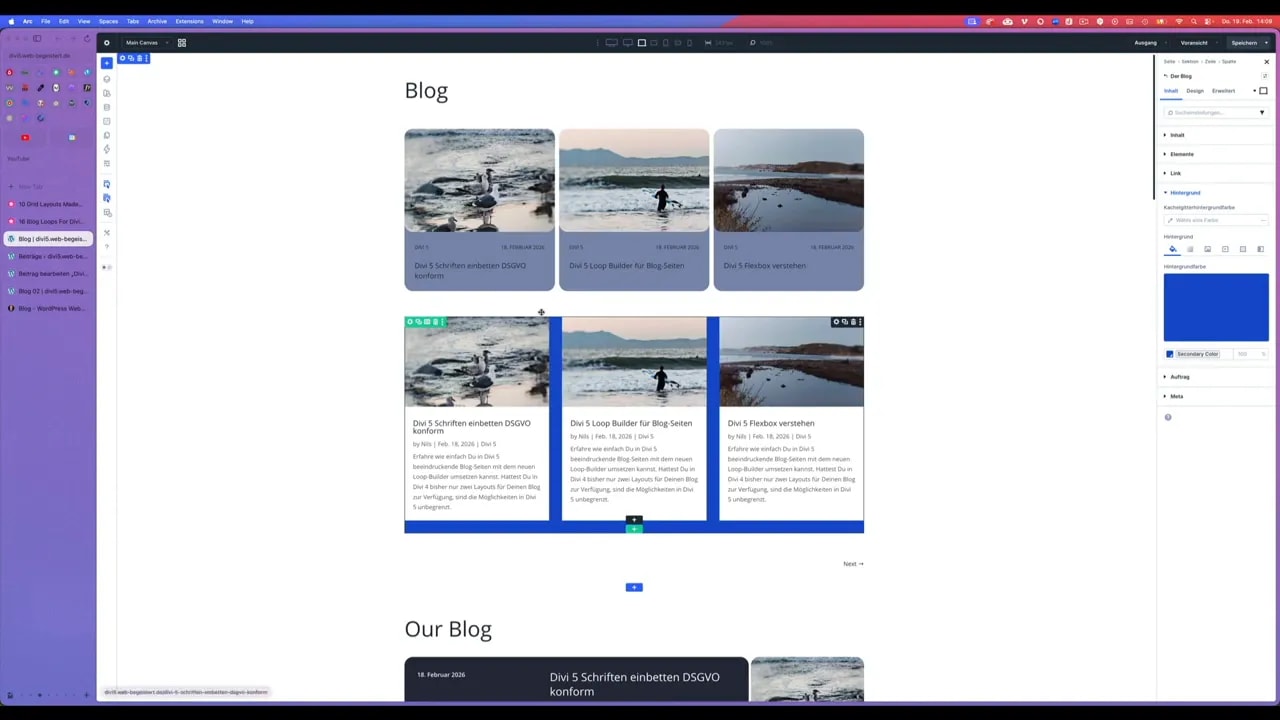Switch to the Erweitert tab in Der Blog settings

(1224, 91)
